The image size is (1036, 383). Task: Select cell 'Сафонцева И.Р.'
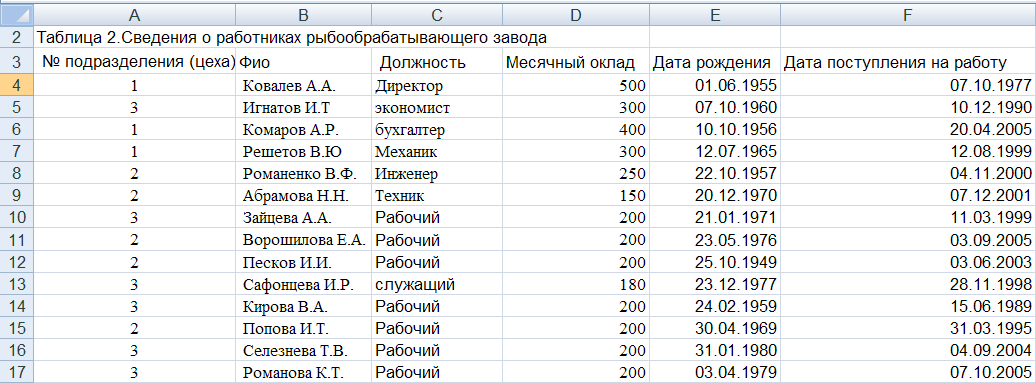click(x=303, y=284)
